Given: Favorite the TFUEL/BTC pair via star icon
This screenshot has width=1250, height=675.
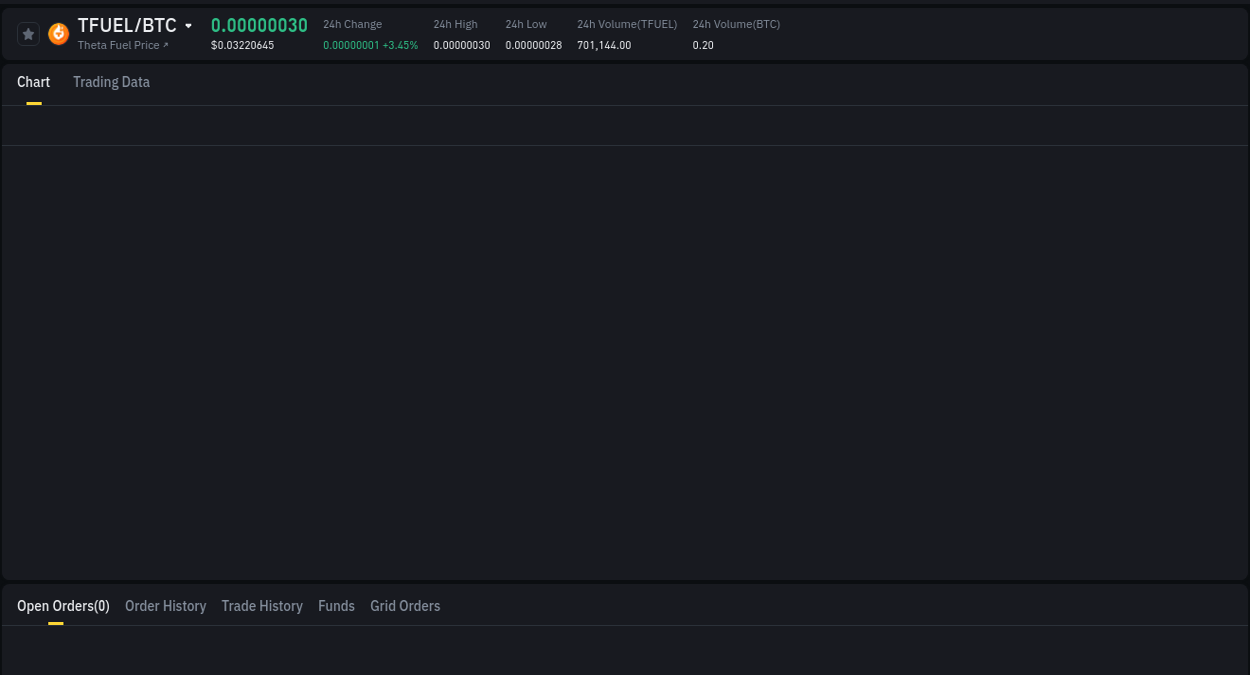Looking at the screenshot, I should 28,33.
